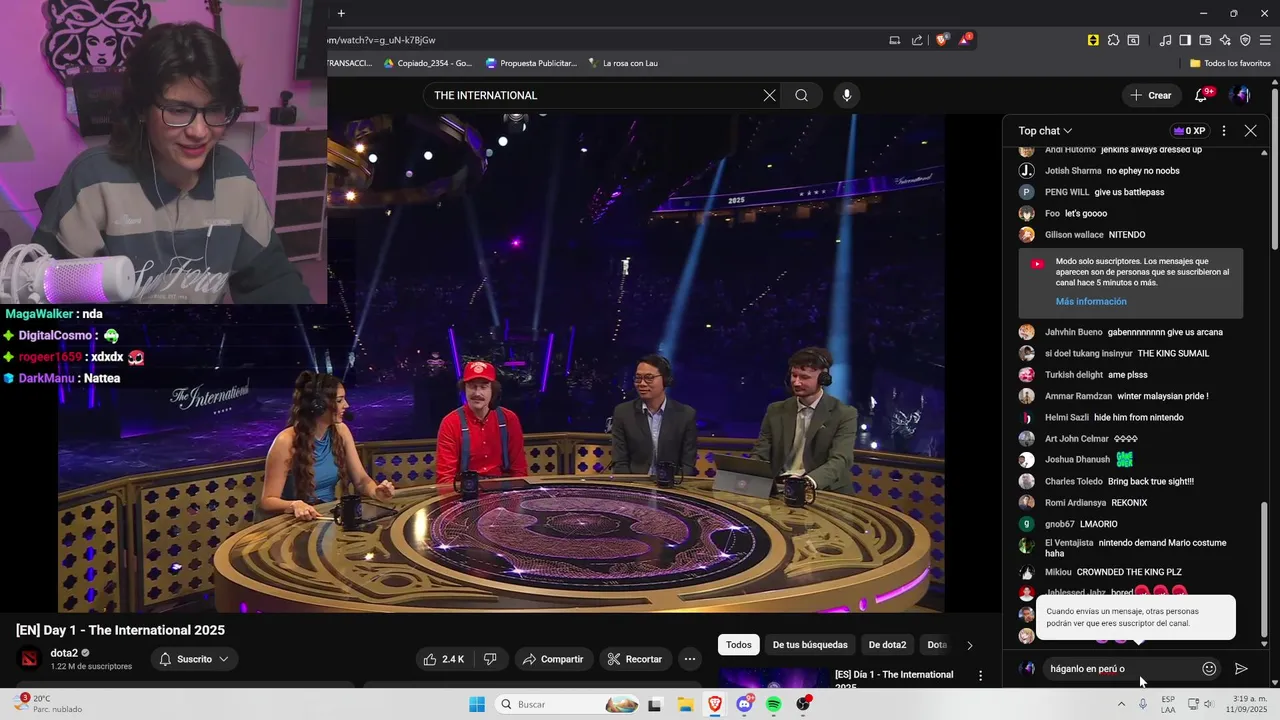
Task: Click the YouTube search magnifier button
Action: 802,95
